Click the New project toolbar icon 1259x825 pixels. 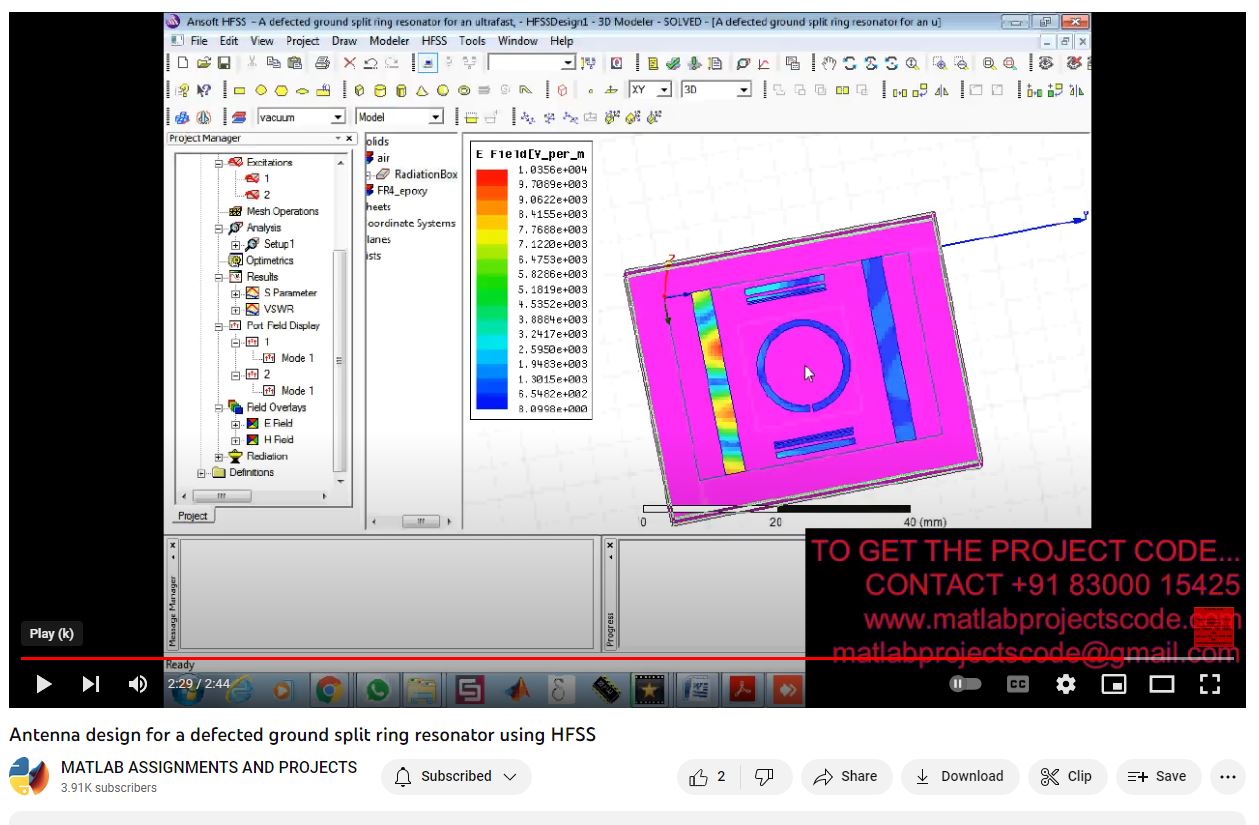point(182,63)
